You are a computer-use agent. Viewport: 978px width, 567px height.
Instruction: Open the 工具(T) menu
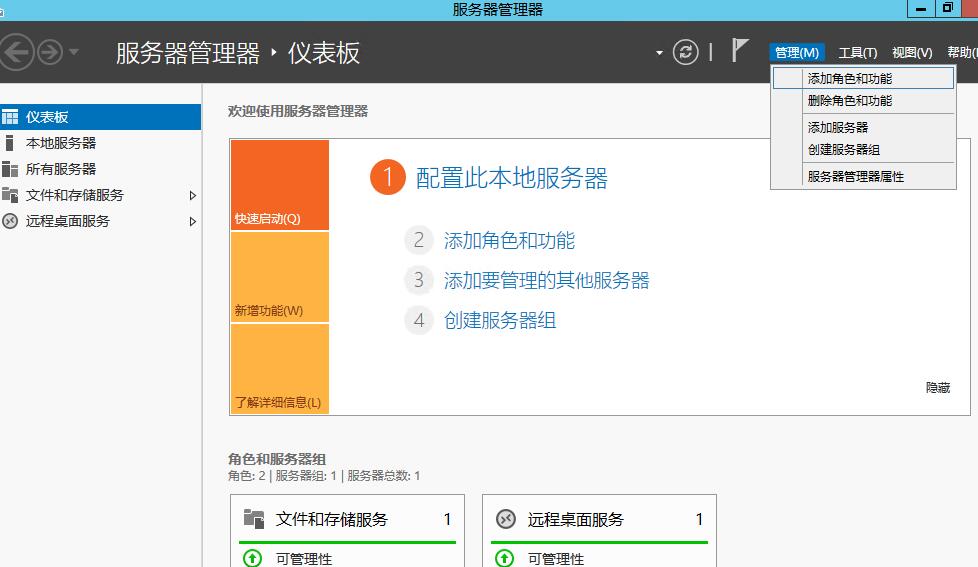tap(857, 53)
